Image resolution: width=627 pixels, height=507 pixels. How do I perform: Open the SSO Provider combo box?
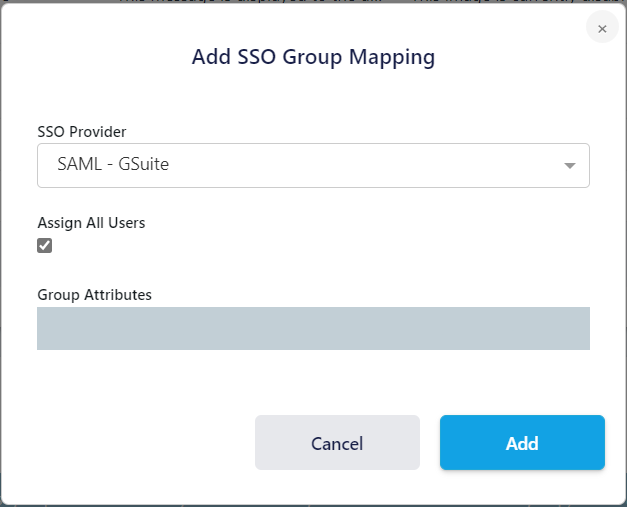pos(313,166)
